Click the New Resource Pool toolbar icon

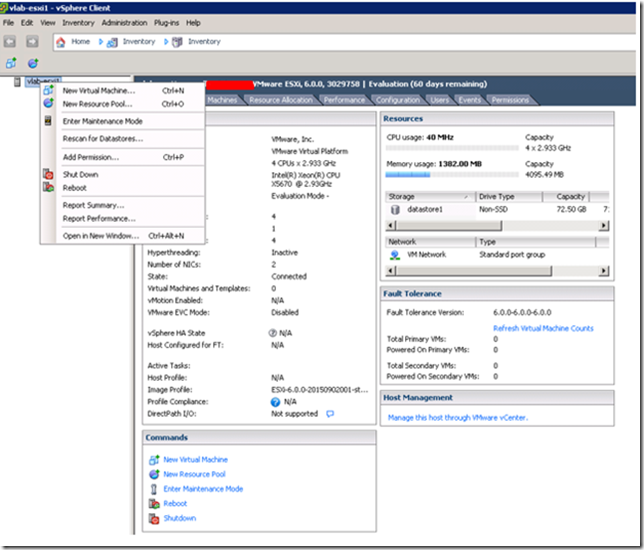pos(33,63)
